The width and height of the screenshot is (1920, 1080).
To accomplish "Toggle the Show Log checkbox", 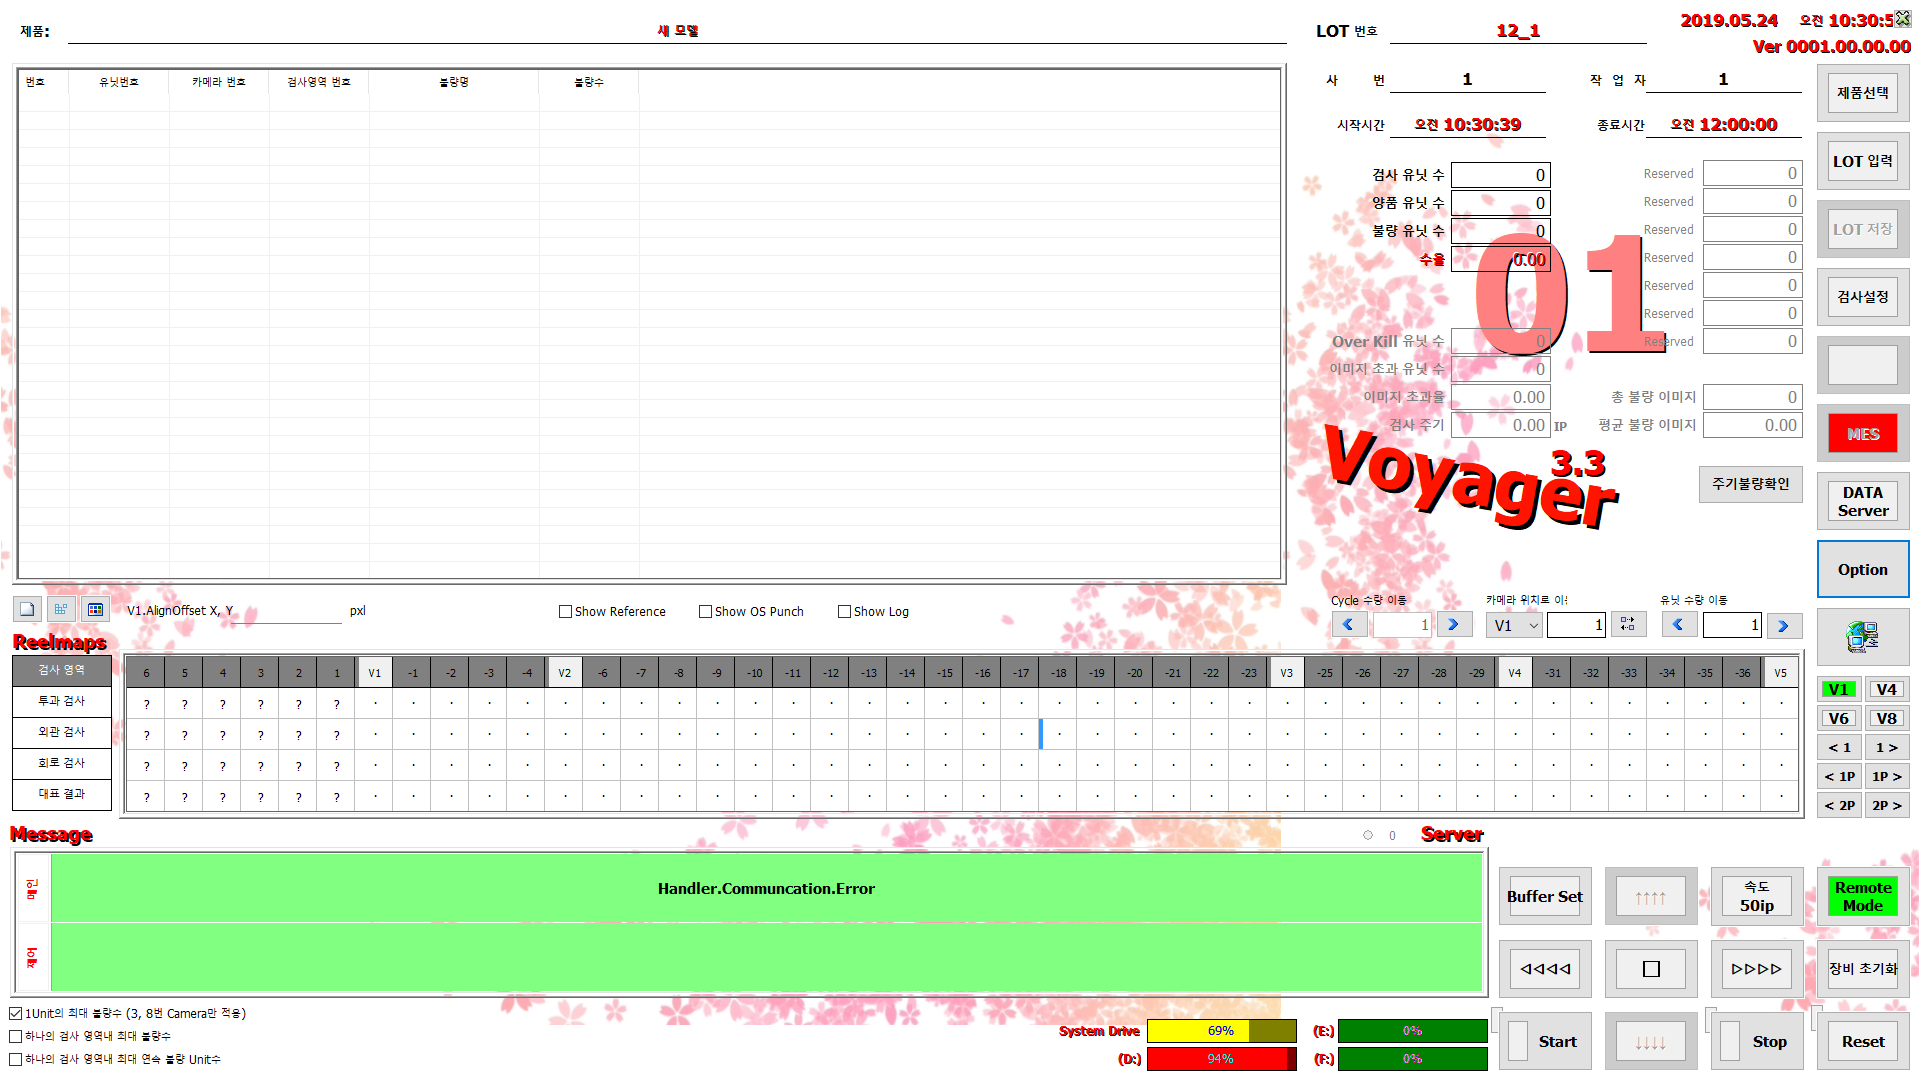I will (x=844, y=611).
